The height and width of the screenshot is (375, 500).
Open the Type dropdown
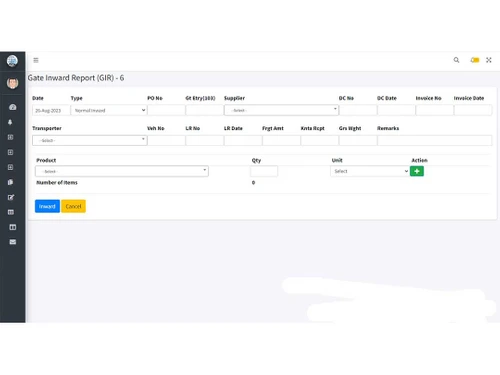(109, 110)
